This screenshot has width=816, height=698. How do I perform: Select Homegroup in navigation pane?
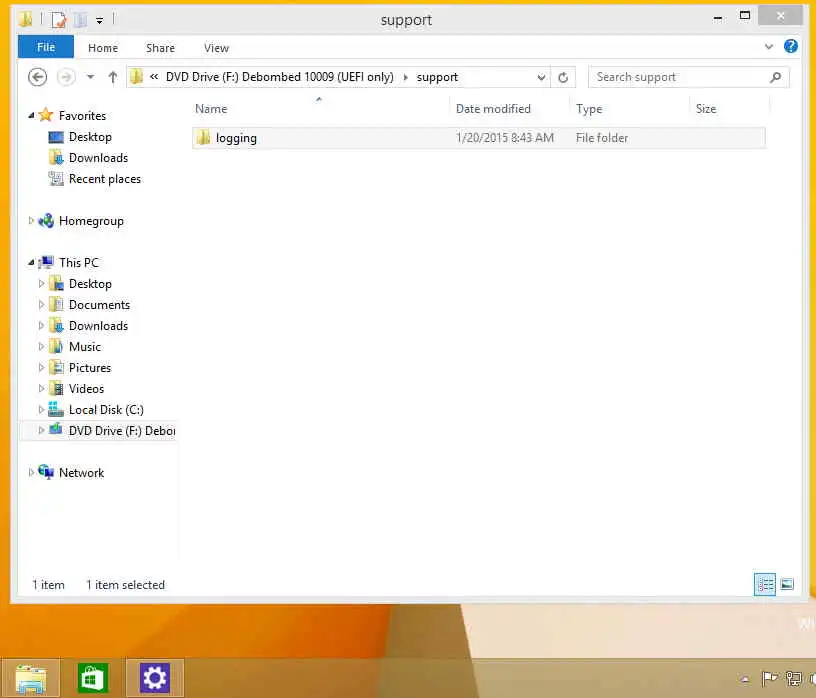coord(91,221)
